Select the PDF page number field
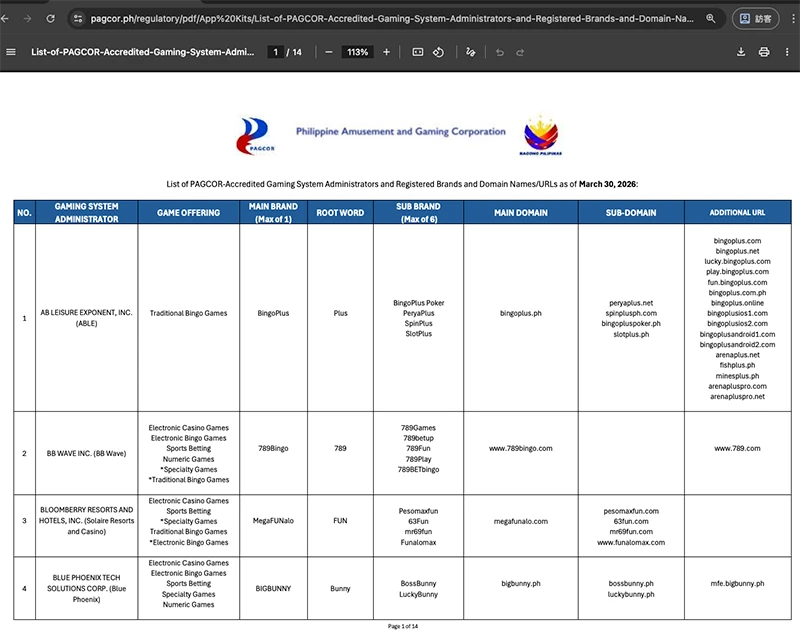 point(276,52)
